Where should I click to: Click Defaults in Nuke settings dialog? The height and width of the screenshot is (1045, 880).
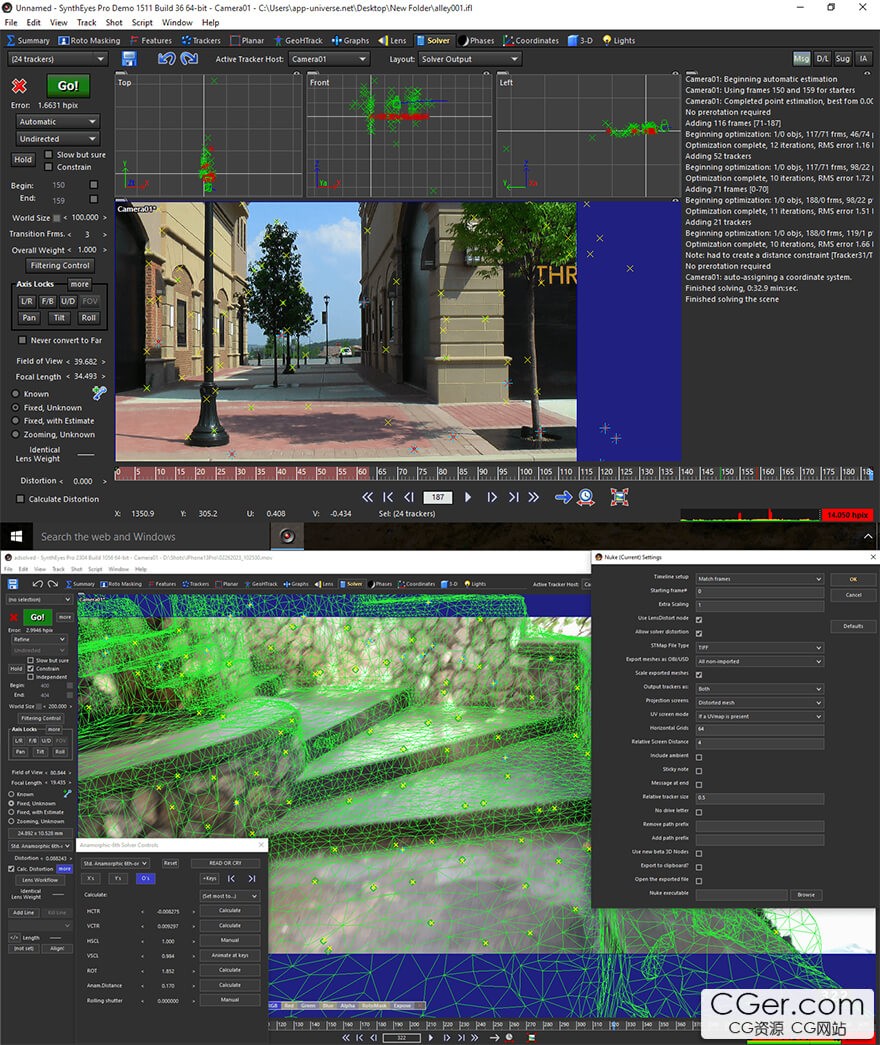[x=853, y=626]
